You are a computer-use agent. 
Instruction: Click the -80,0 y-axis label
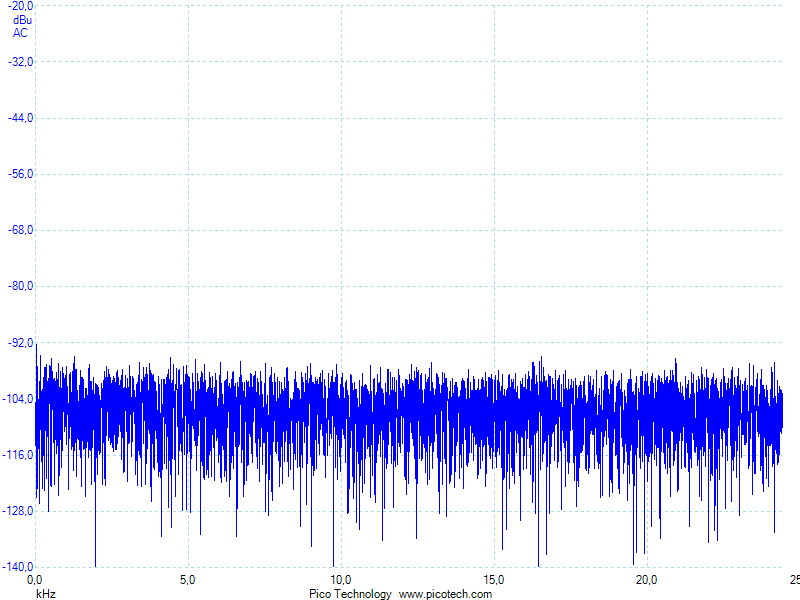[20, 286]
